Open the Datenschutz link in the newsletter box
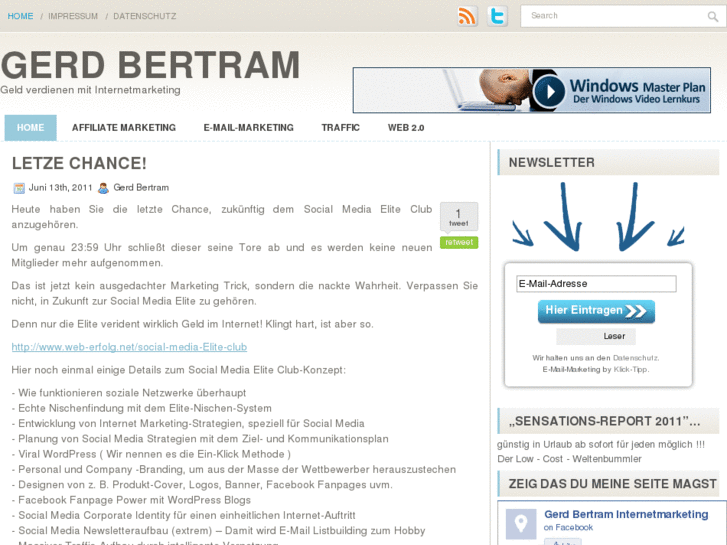The width and height of the screenshot is (727, 545). [635, 358]
